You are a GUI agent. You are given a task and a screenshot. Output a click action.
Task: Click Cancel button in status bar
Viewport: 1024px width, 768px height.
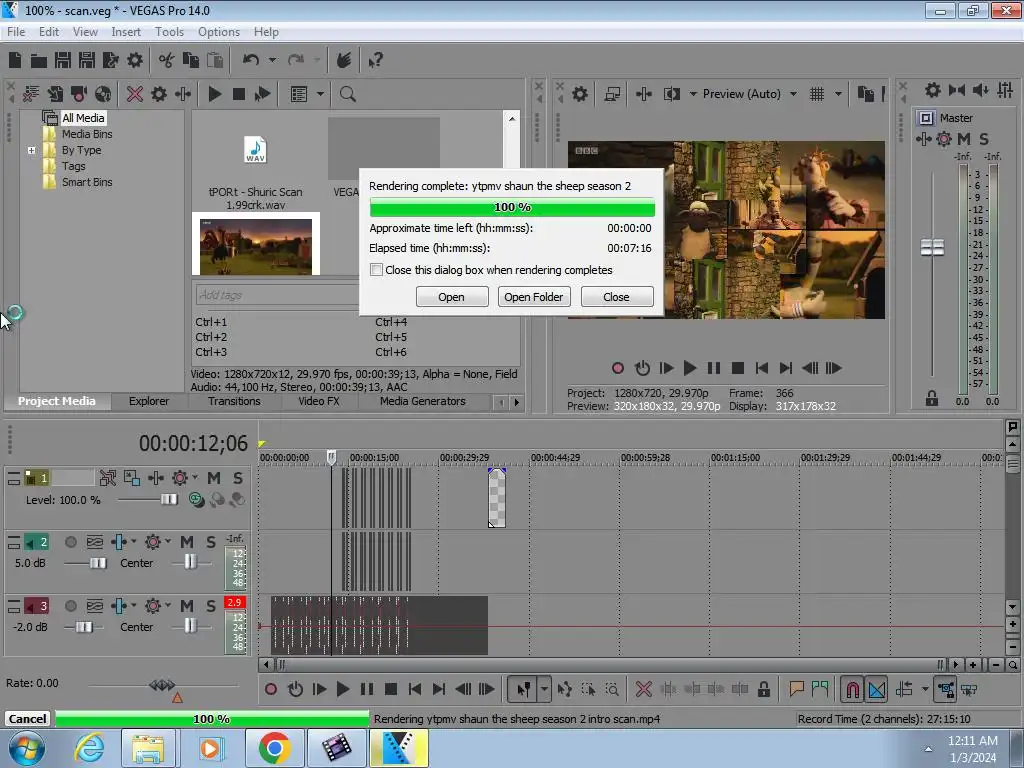tap(27, 718)
